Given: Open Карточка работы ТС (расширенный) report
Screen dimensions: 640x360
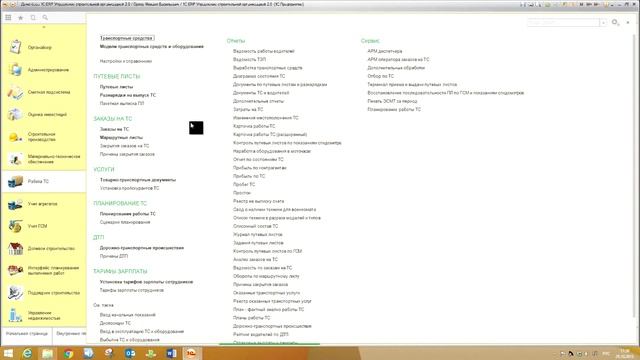Looking at the screenshot, I should (270, 135).
